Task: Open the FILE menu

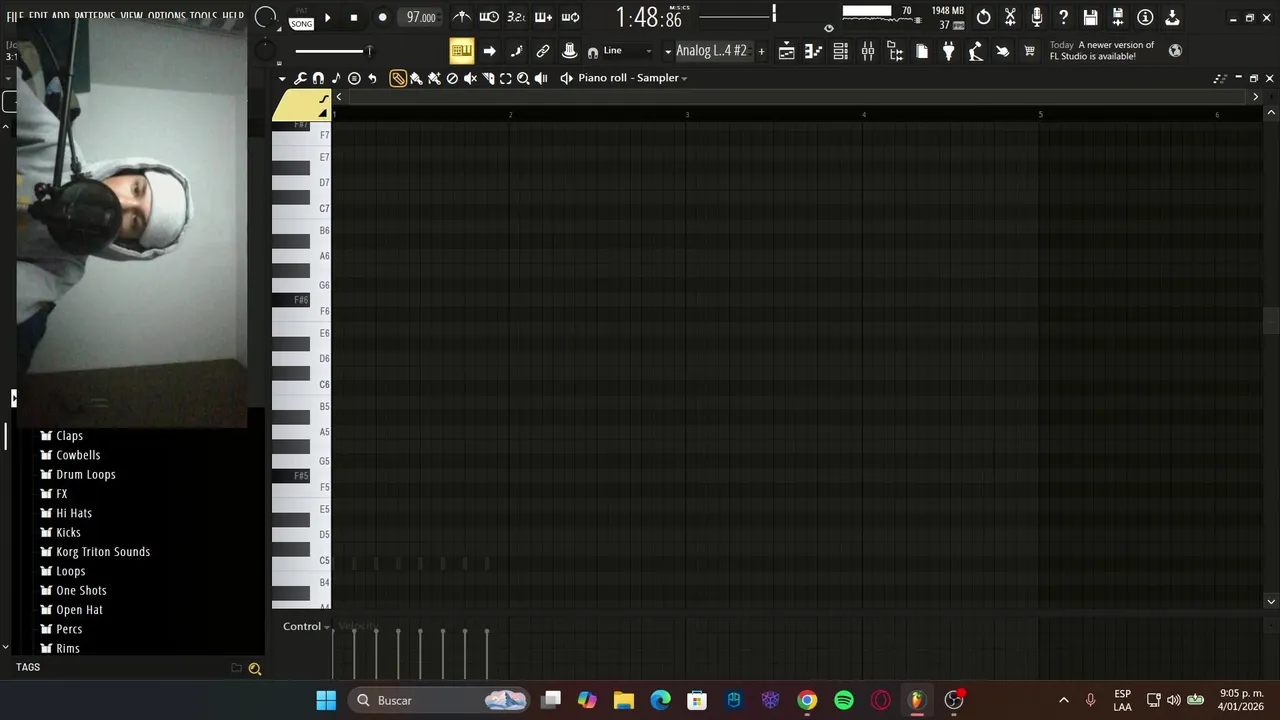Action: click(x=15, y=17)
